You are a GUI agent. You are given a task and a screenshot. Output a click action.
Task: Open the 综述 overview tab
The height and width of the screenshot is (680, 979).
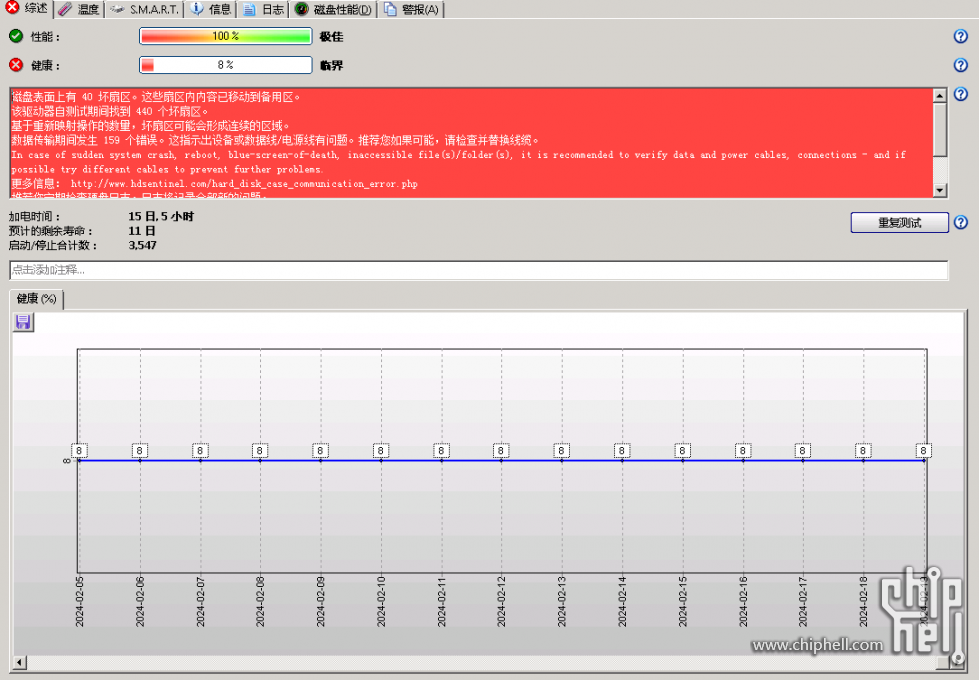click(27, 8)
